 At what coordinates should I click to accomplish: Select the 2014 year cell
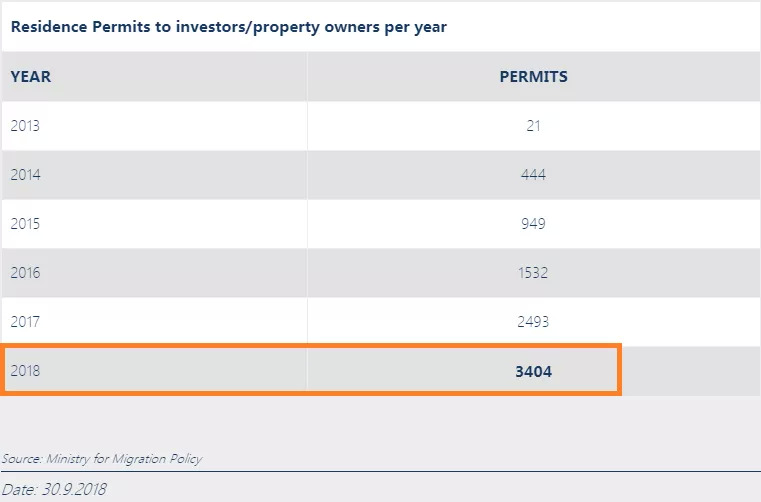pos(27,174)
